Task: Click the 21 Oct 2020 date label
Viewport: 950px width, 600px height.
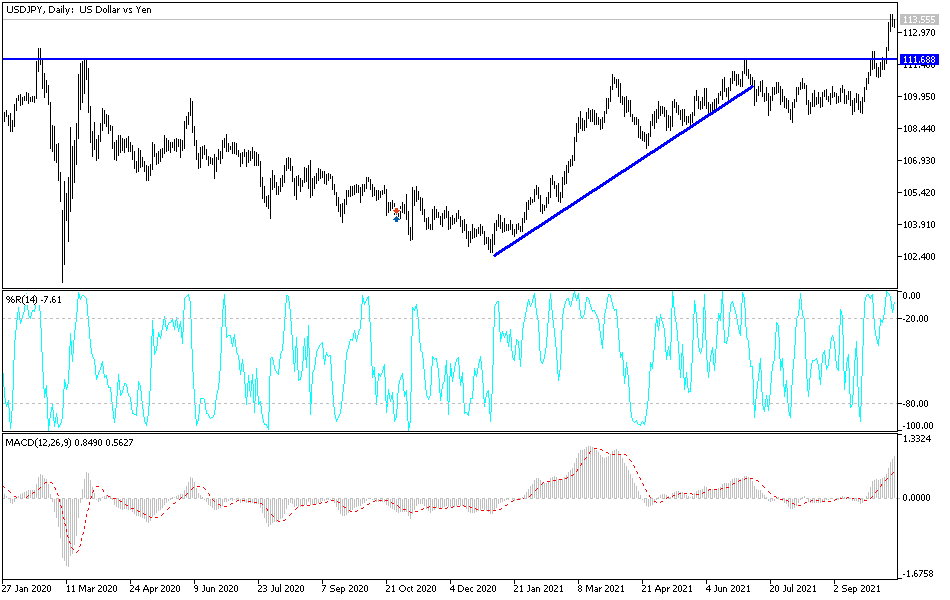Action: click(411, 588)
